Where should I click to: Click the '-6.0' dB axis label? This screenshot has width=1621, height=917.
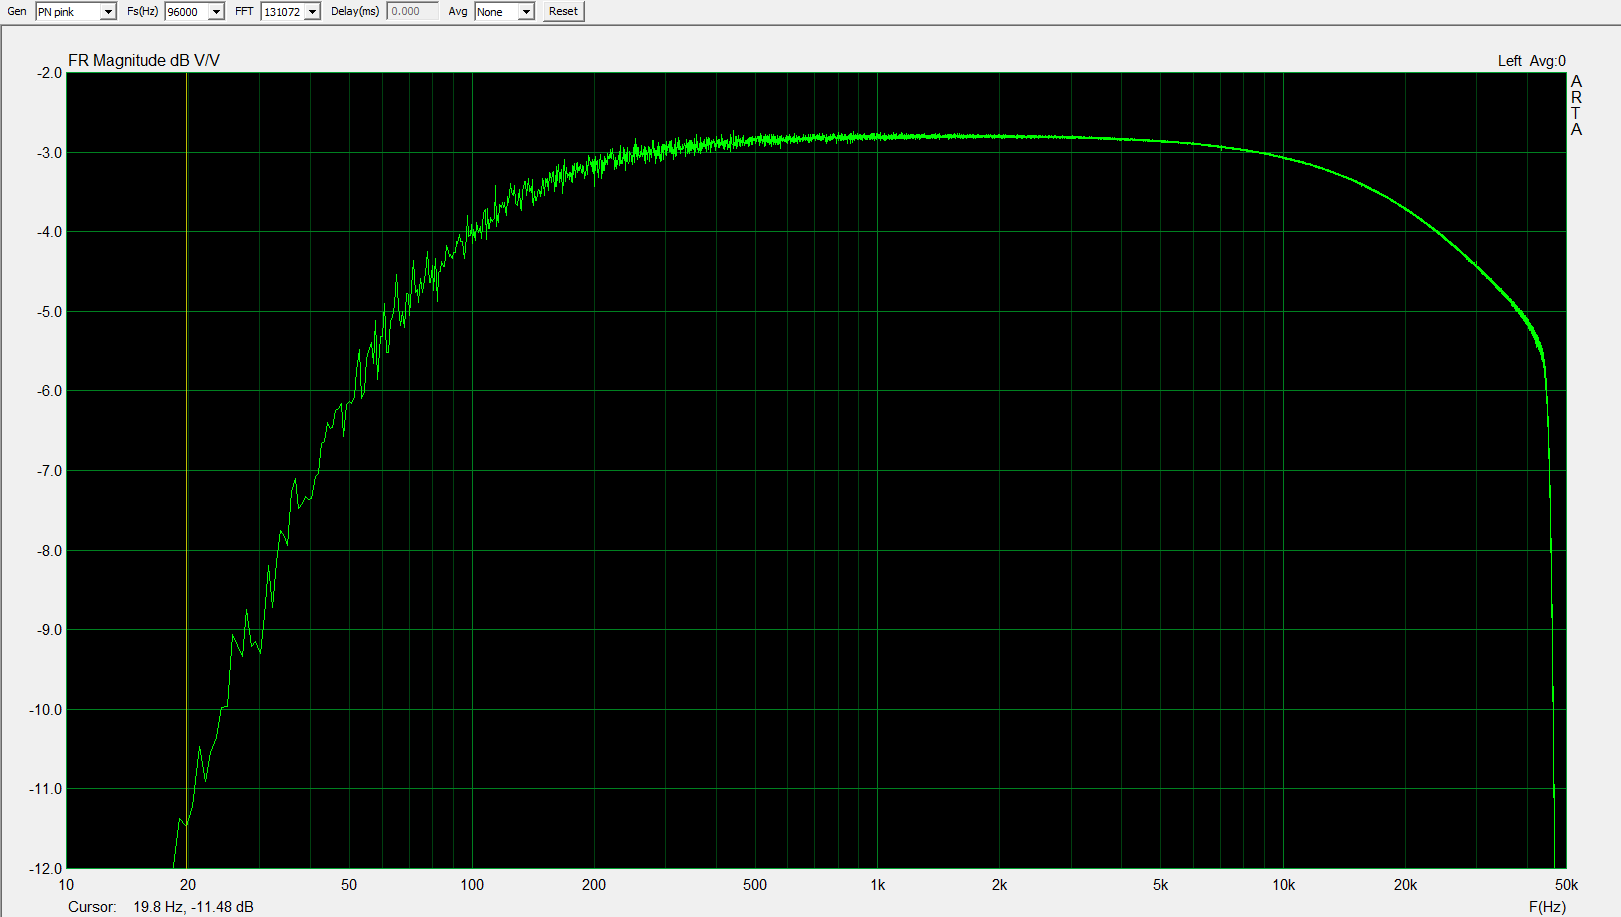tap(49, 391)
